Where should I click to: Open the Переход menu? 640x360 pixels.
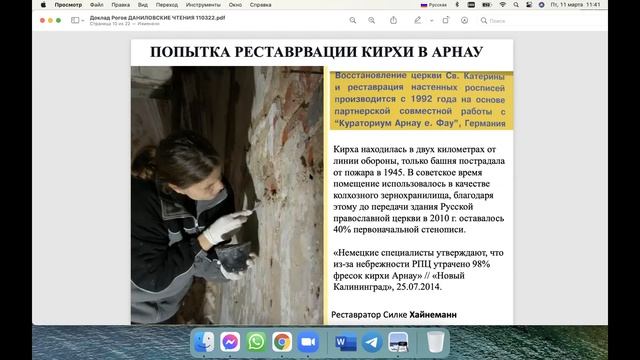click(x=167, y=5)
